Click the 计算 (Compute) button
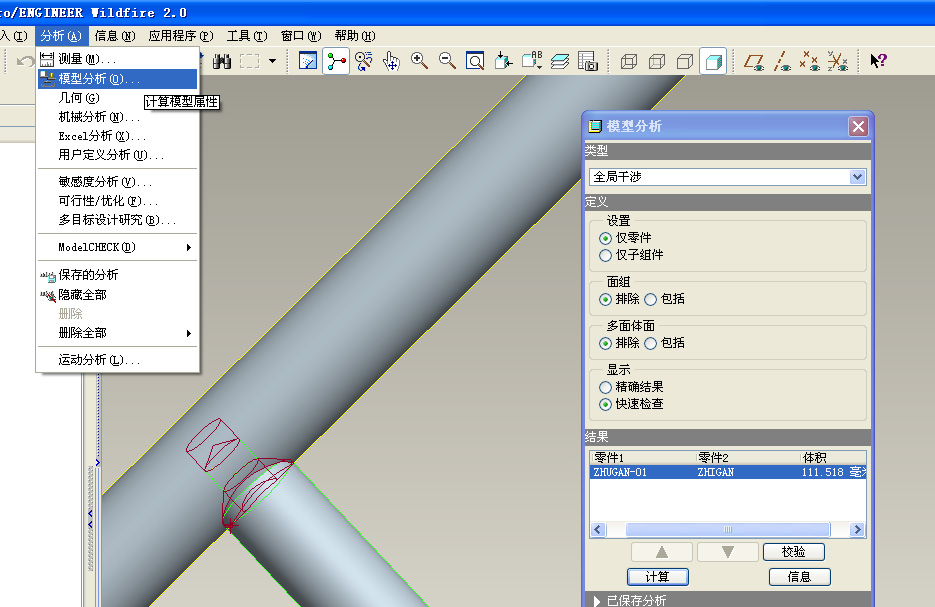The width and height of the screenshot is (935, 607). [x=658, y=577]
